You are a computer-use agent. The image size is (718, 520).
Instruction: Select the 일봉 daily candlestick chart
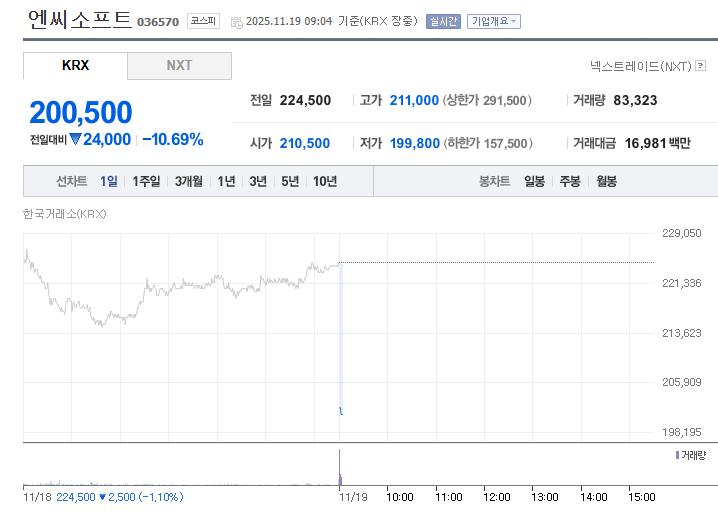534,181
